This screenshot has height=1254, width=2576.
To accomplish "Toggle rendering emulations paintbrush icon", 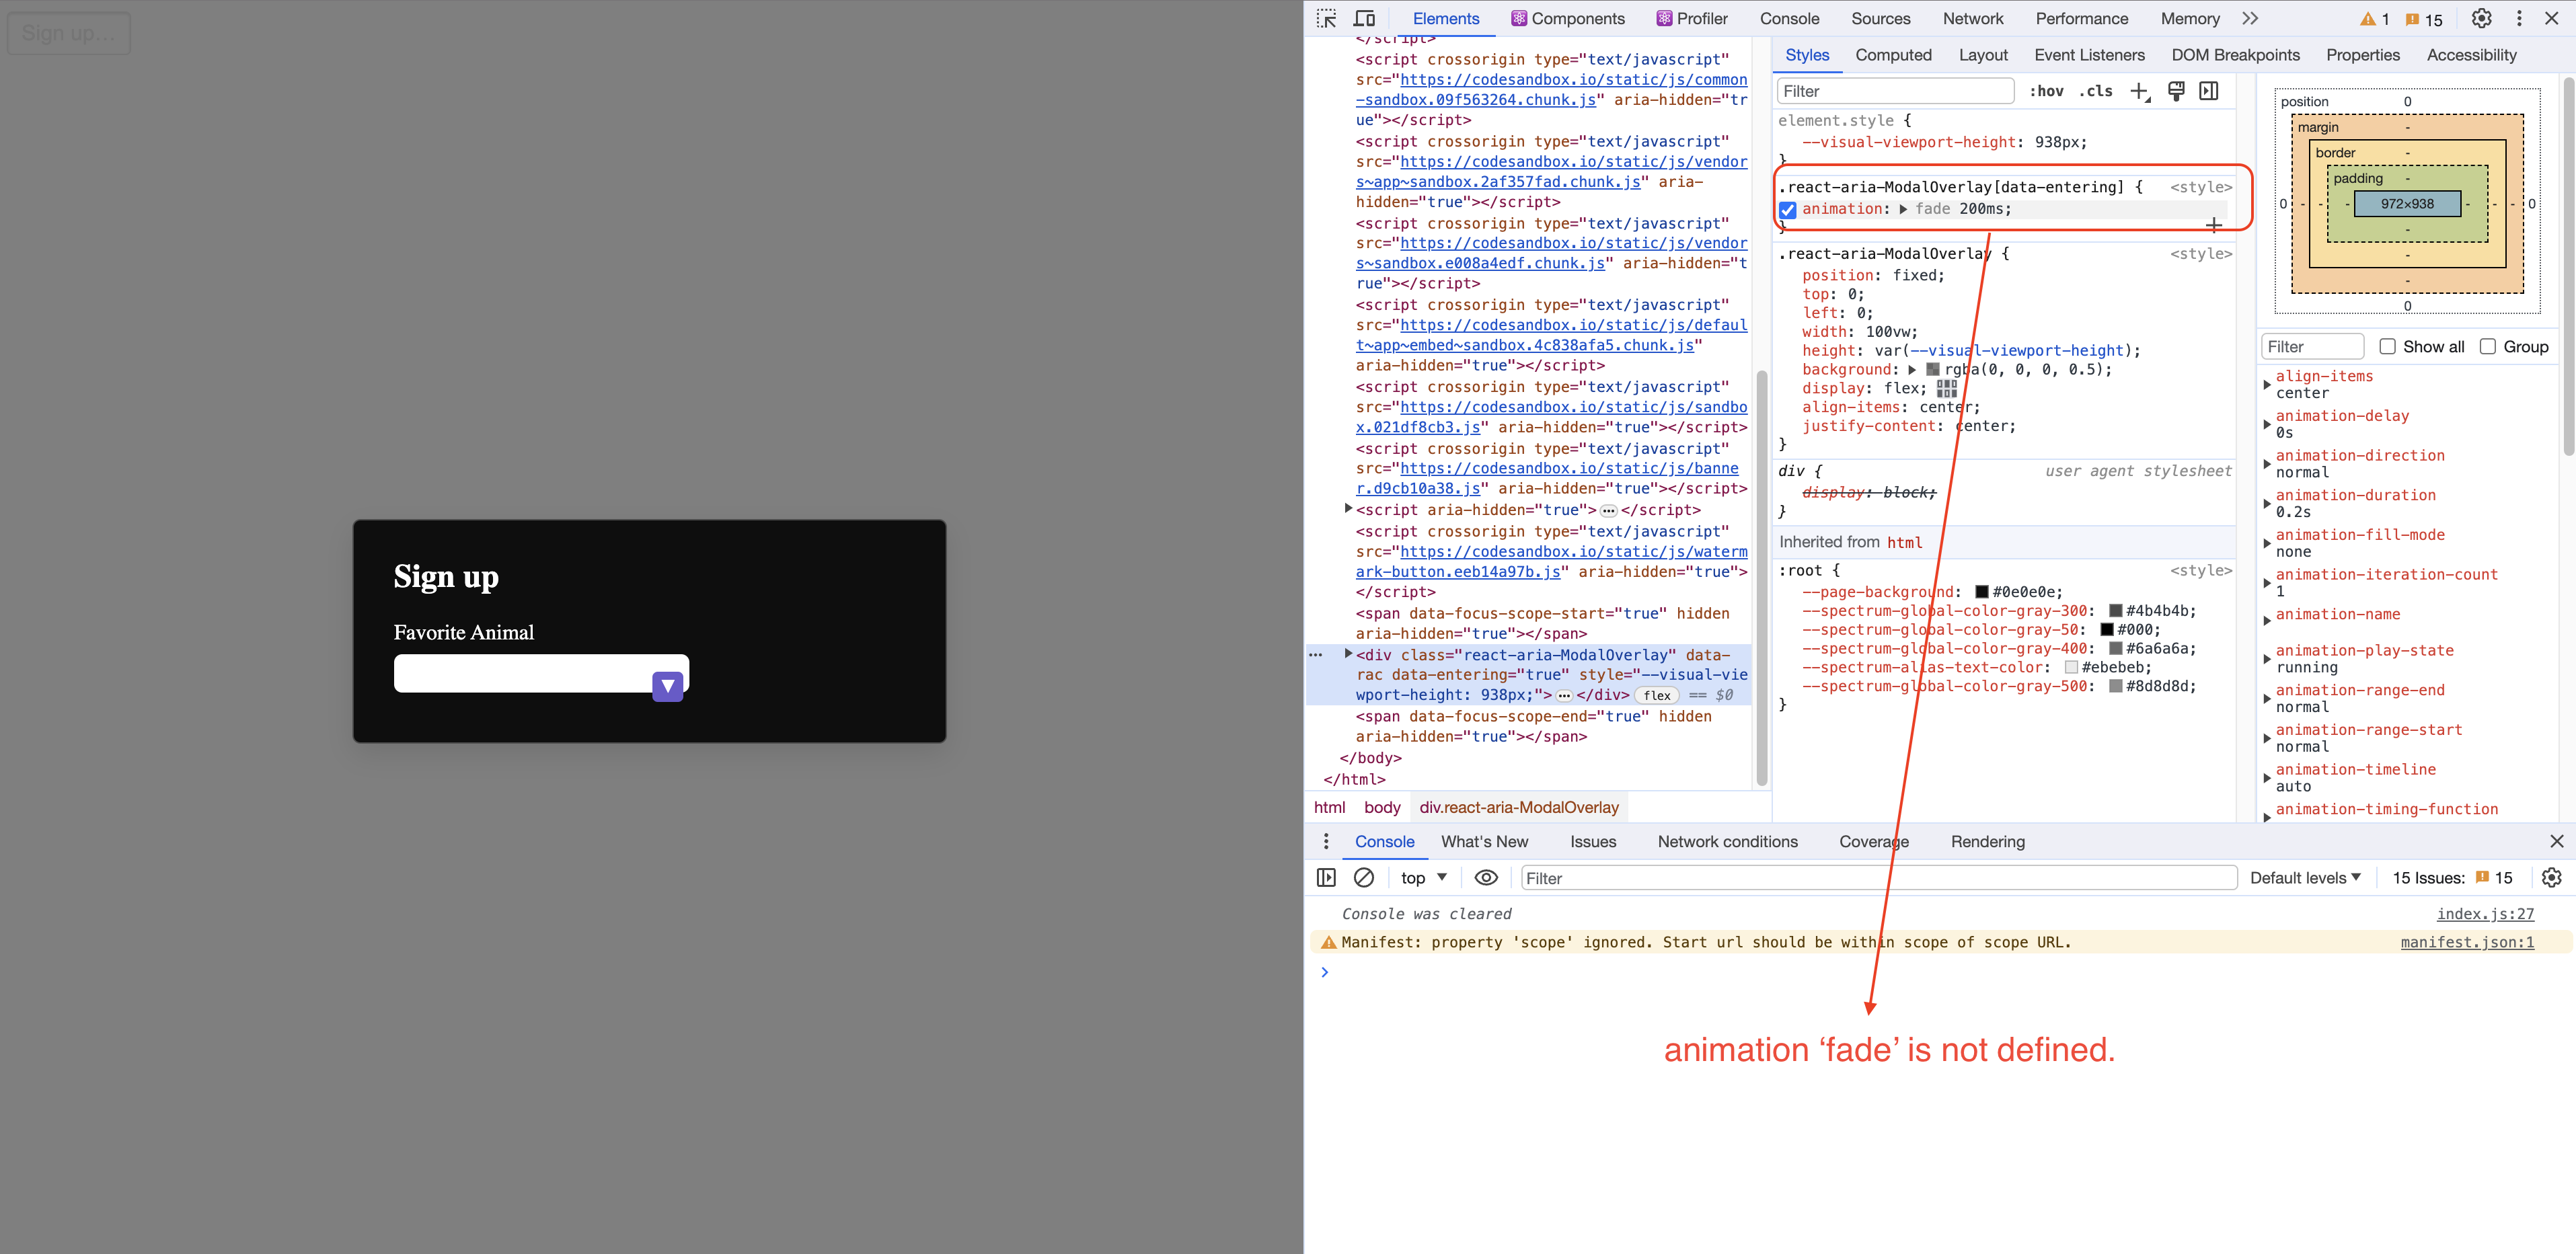I will [2176, 91].
